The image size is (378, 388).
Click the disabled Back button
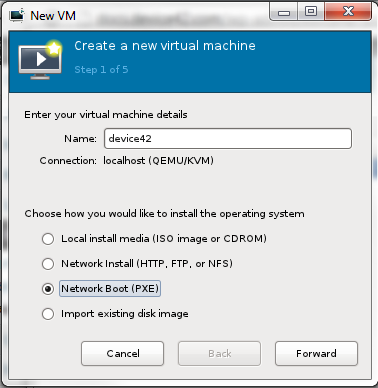[x=219, y=353]
